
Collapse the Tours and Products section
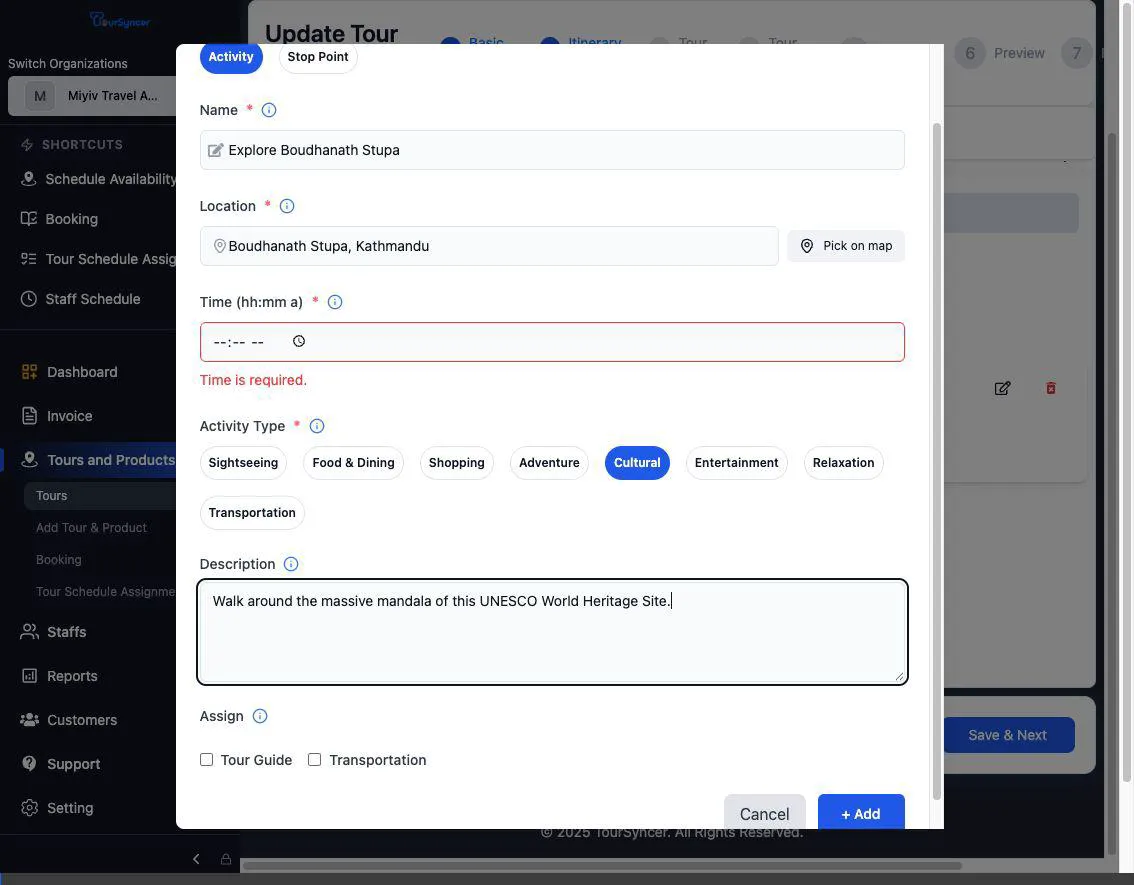pos(111,457)
